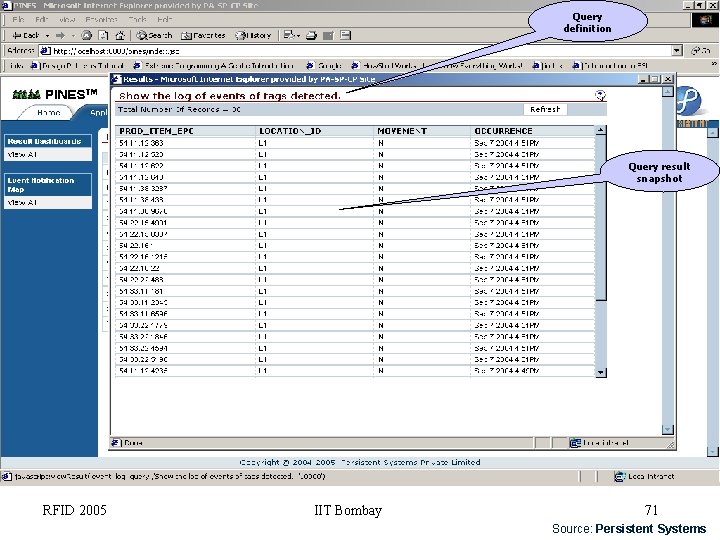Click the main IE window title bar icon

6,5
